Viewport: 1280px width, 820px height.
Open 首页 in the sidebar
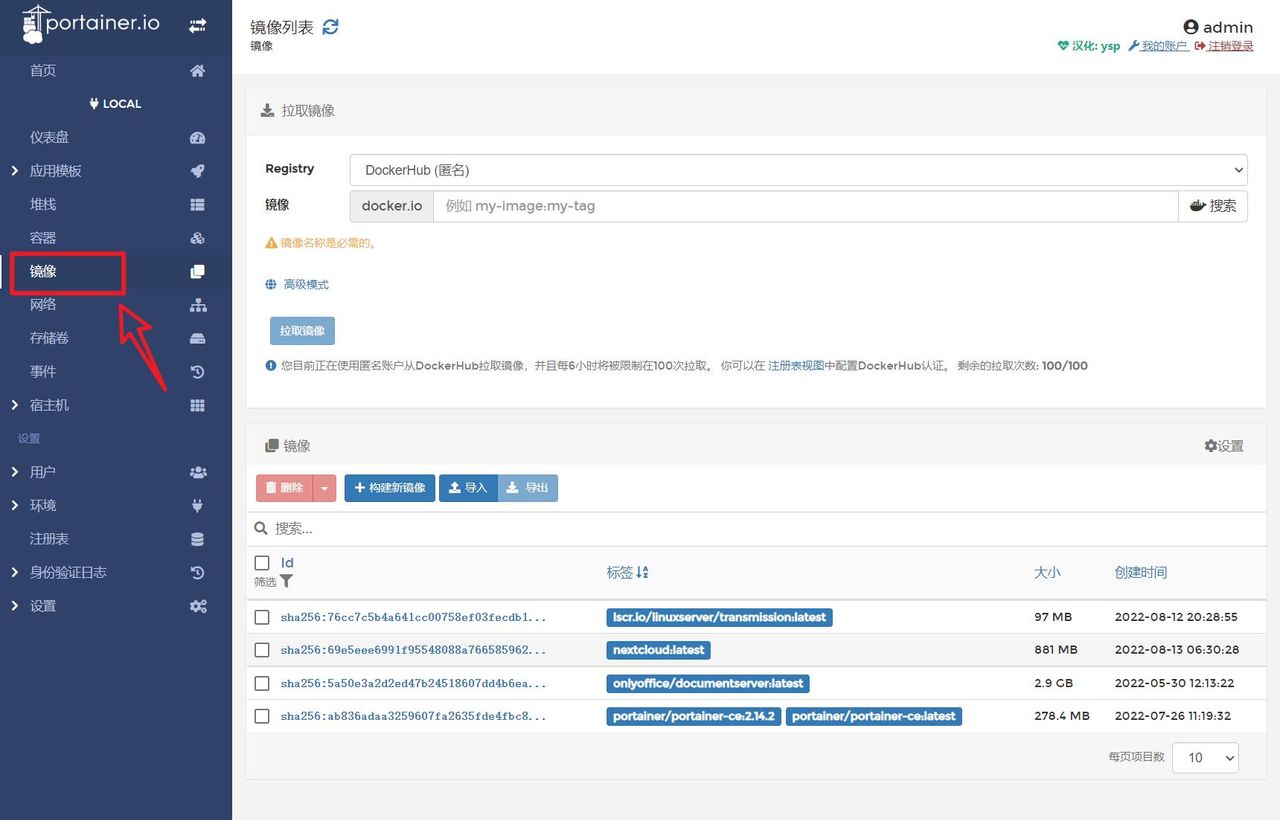pos(43,71)
